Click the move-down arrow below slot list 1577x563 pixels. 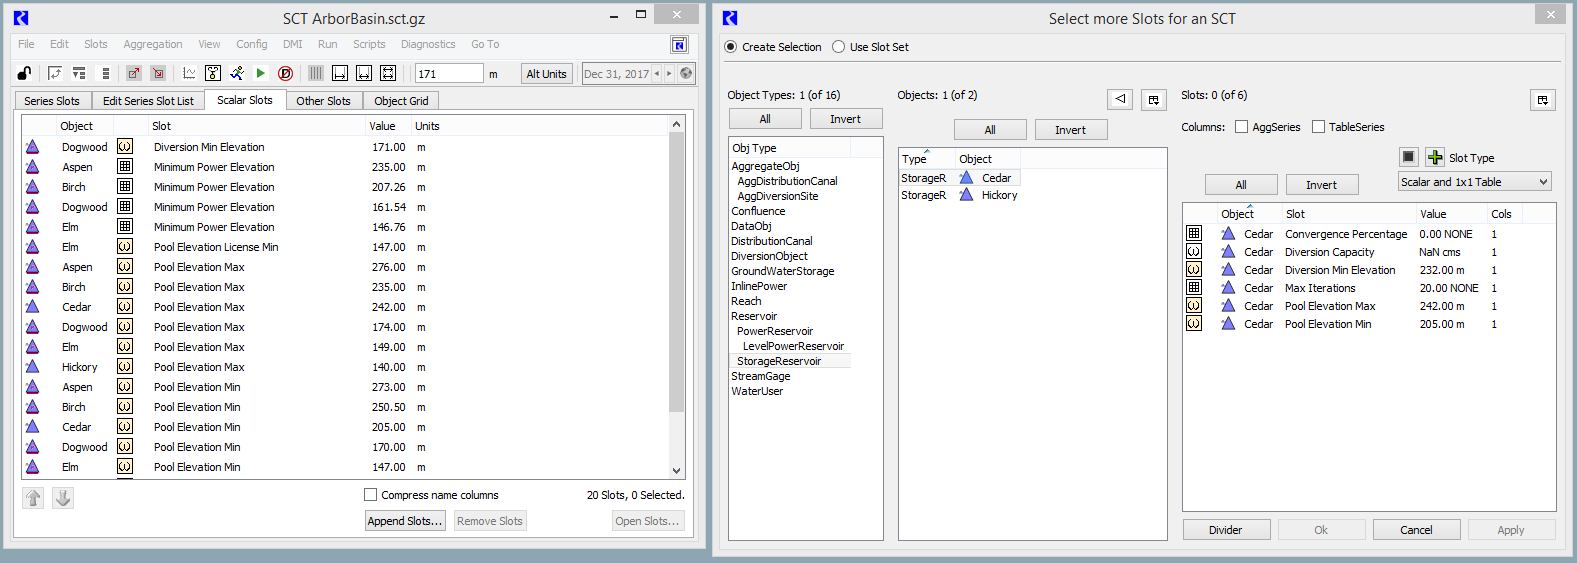click(63, 497)
